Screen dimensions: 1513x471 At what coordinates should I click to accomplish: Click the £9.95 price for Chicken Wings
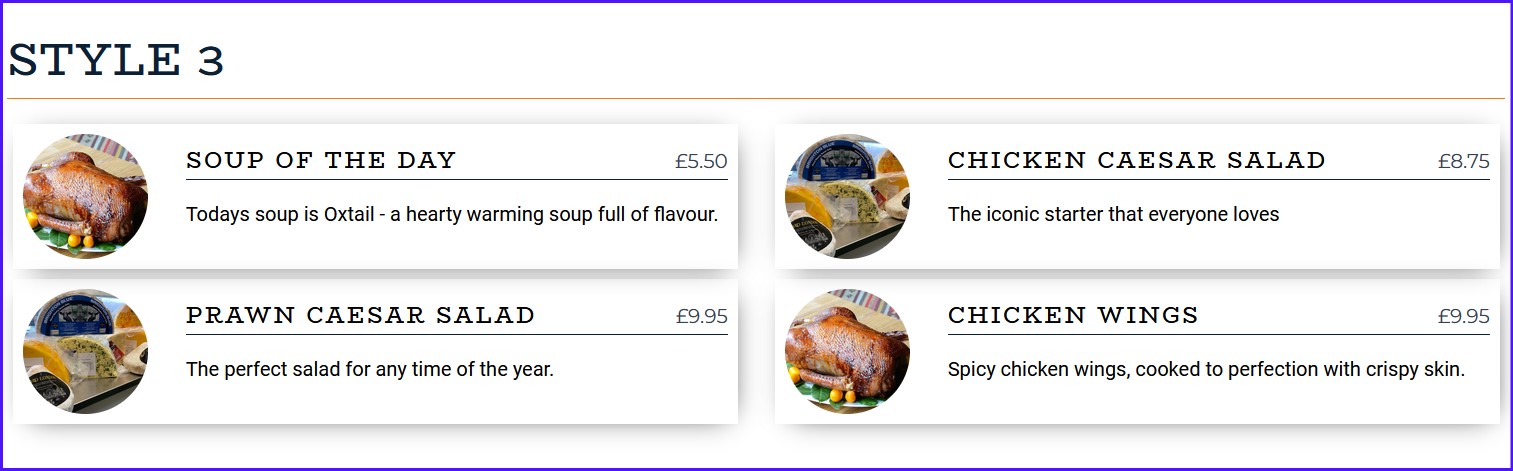pyautogui.click(x=1464, y=316)
